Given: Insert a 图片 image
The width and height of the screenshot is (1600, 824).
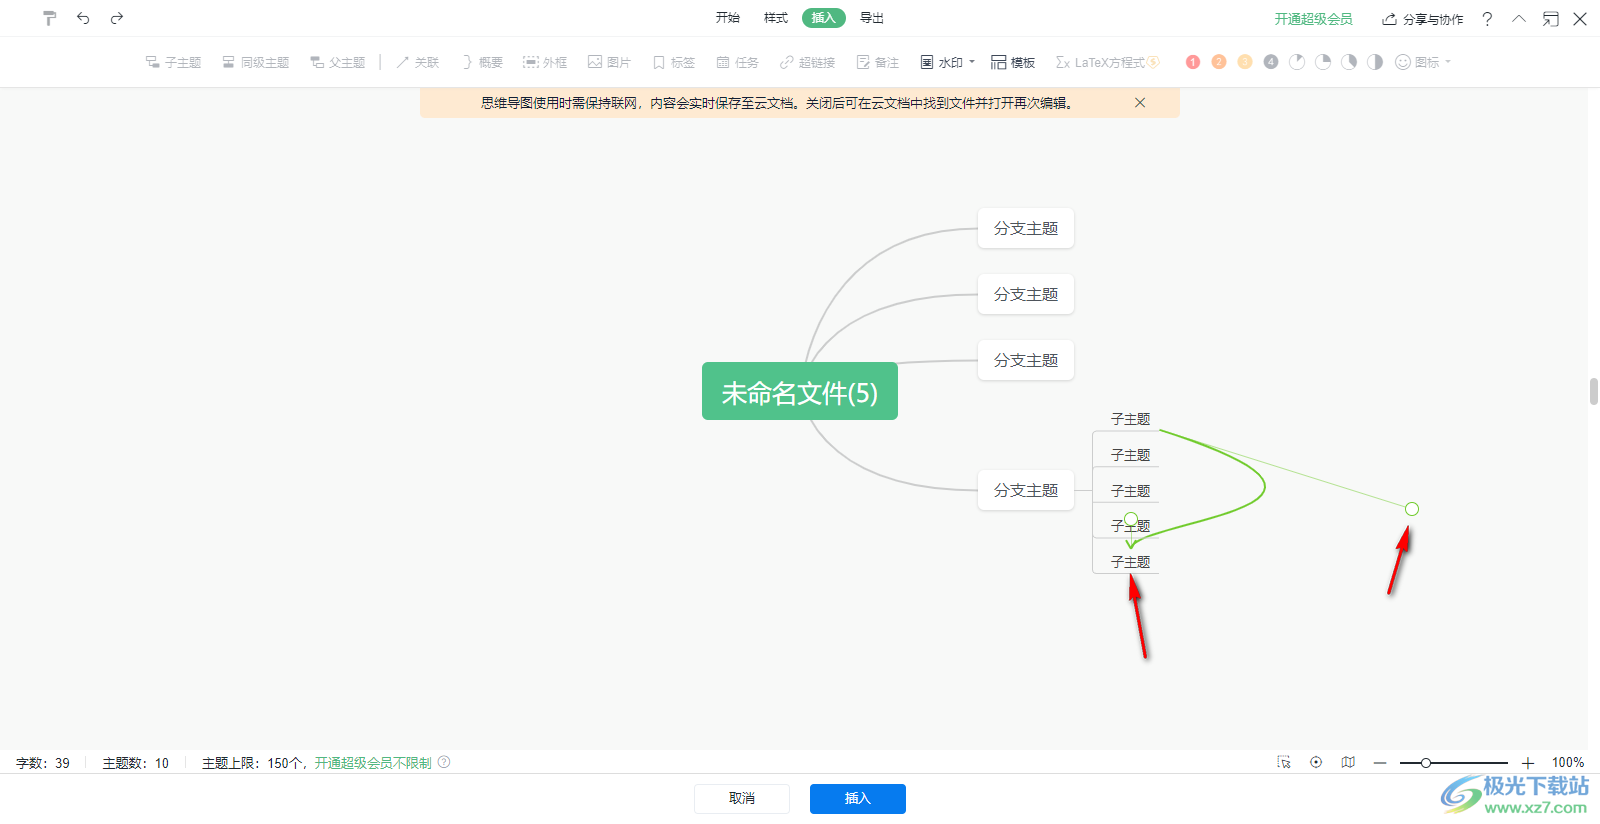Looking at the screenshot, I should pos(609,62).
